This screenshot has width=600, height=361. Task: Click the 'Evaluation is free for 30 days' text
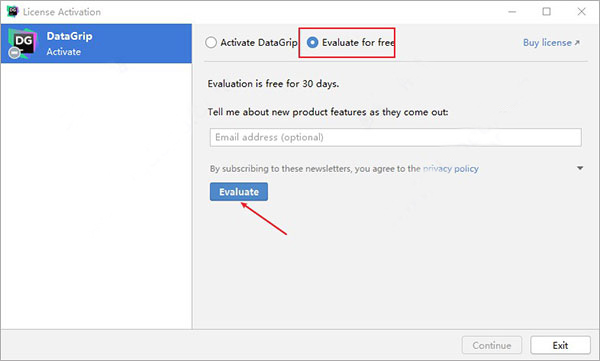pos(273,83)
